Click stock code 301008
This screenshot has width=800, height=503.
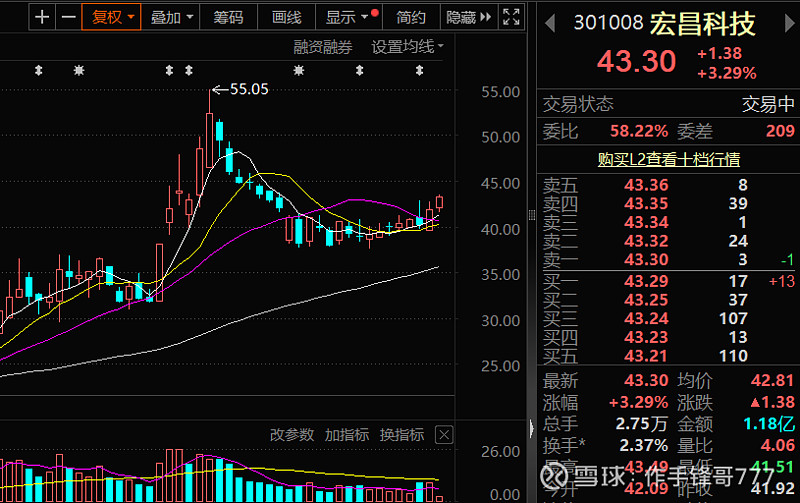click(x=608, y=23)
